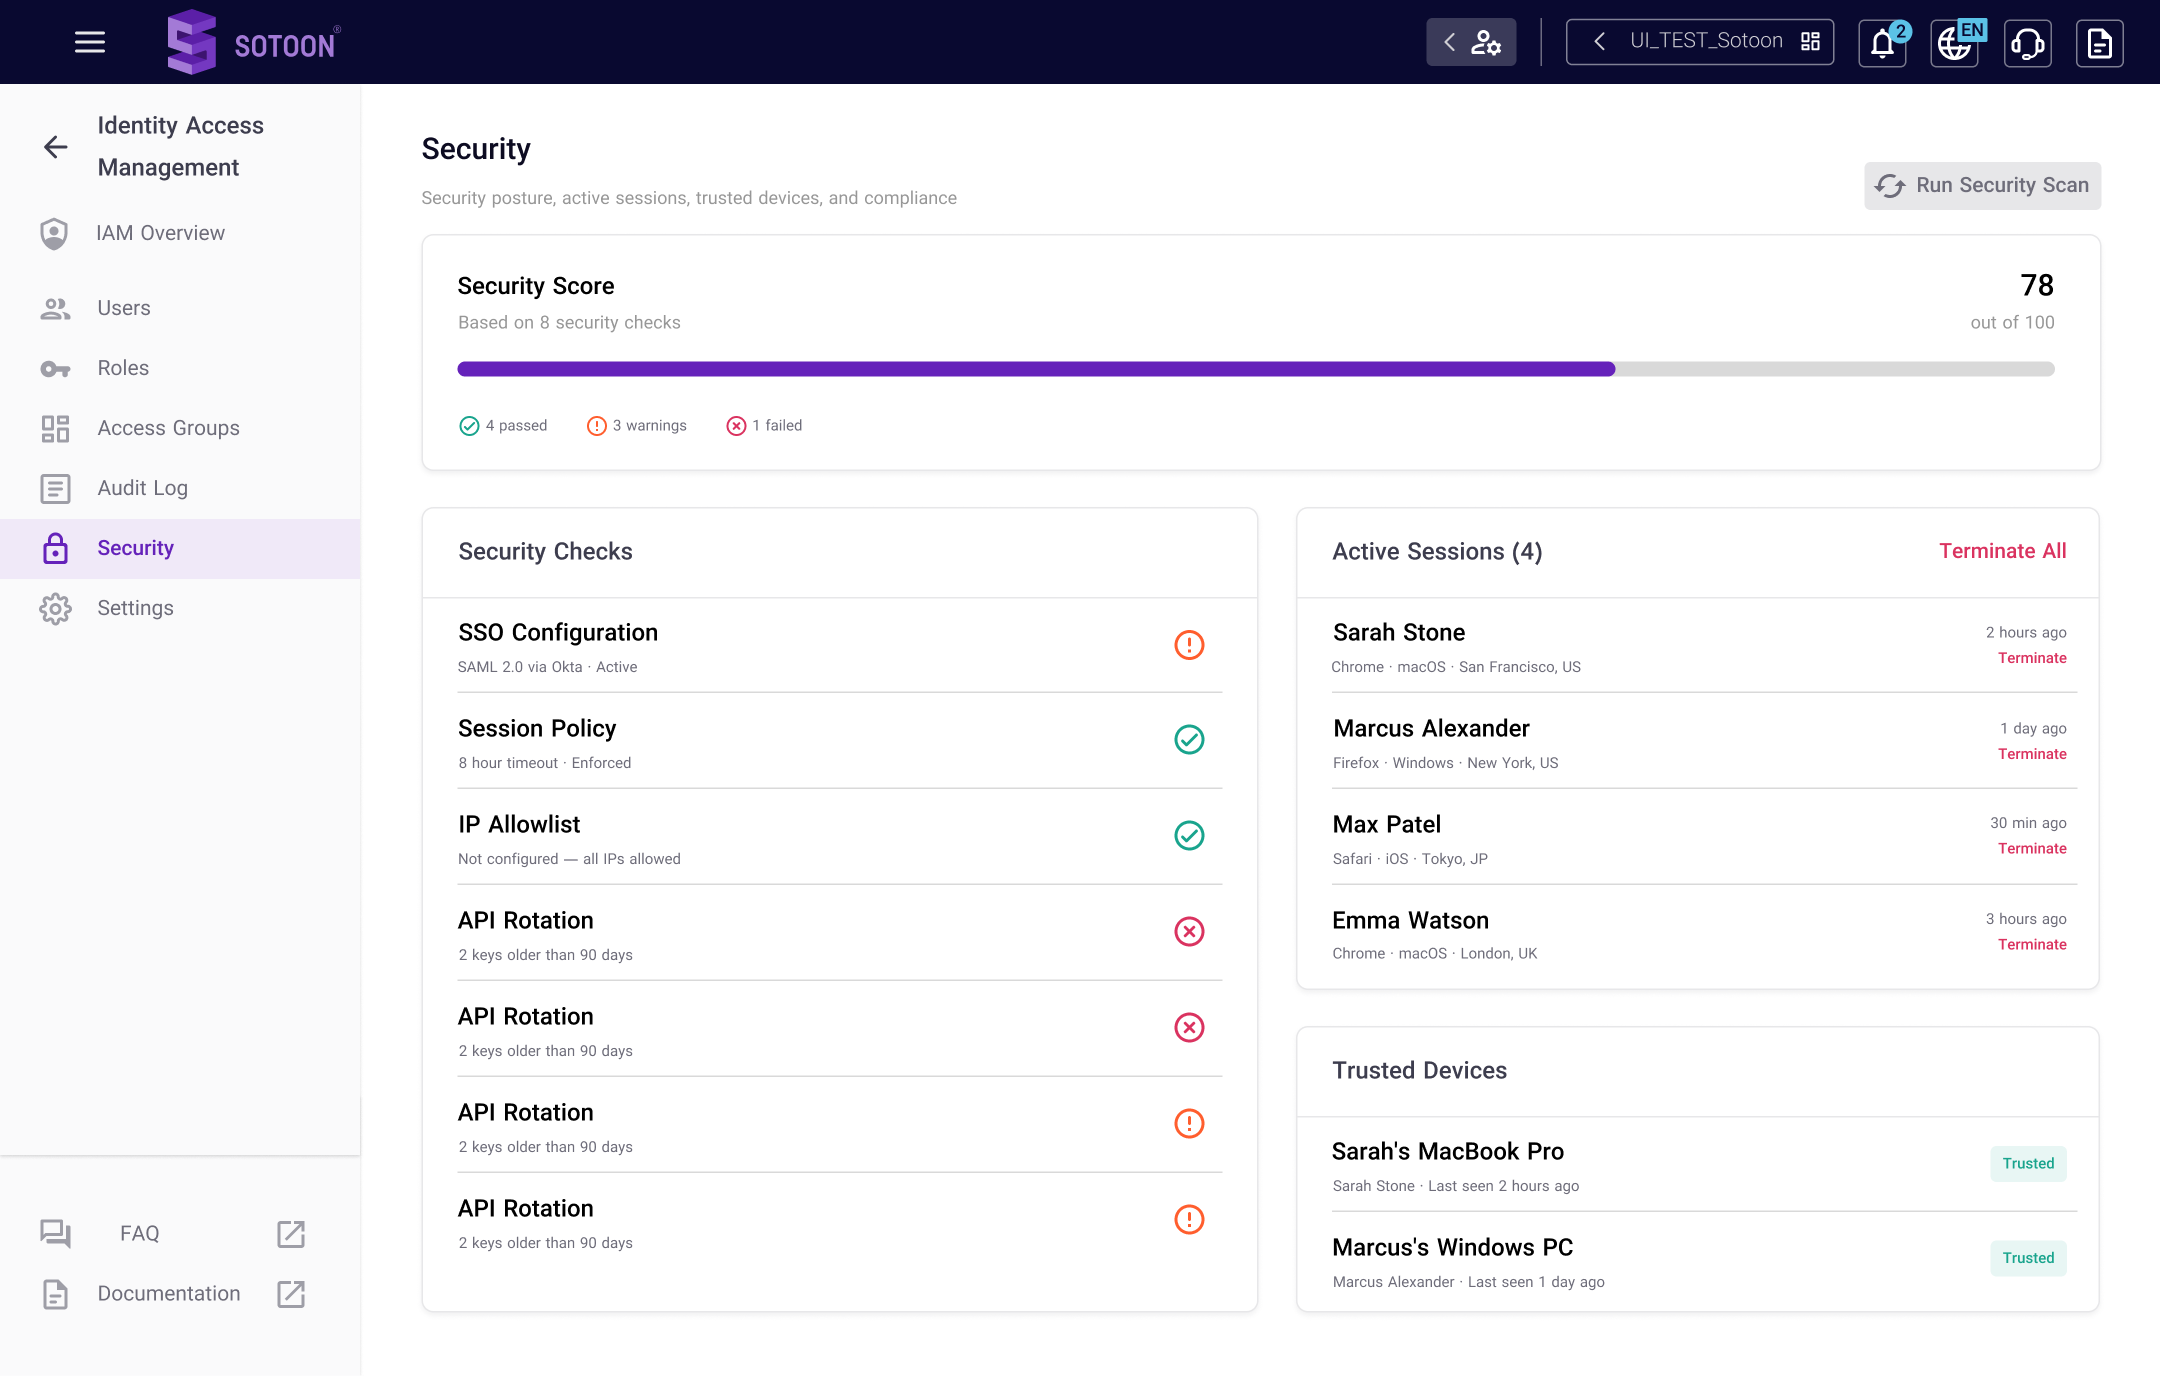Terminate Sarah Stone's session

point(2032,658)
